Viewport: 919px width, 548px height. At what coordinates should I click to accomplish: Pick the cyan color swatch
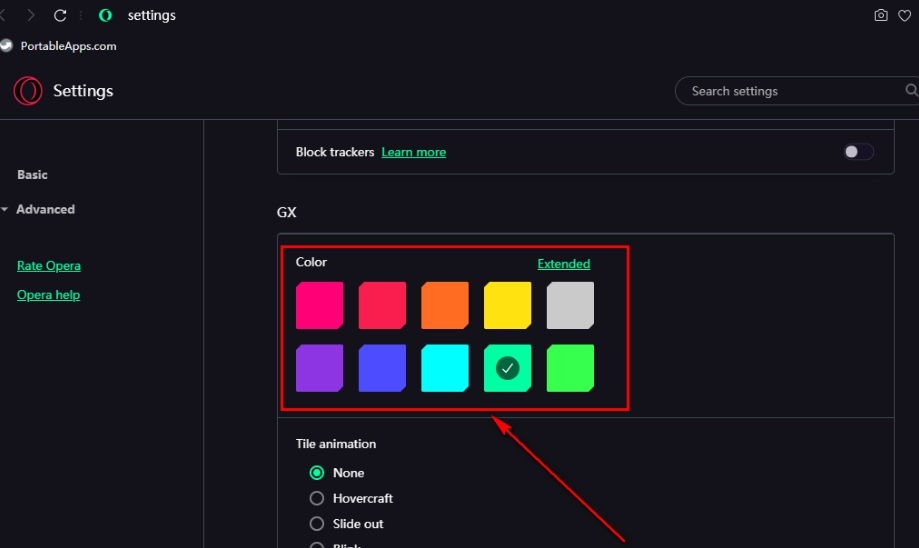coord(445,368)
